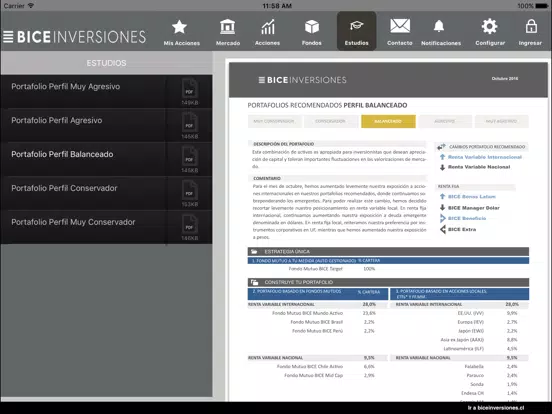Click the Conservador tab in document

point(331,121)
